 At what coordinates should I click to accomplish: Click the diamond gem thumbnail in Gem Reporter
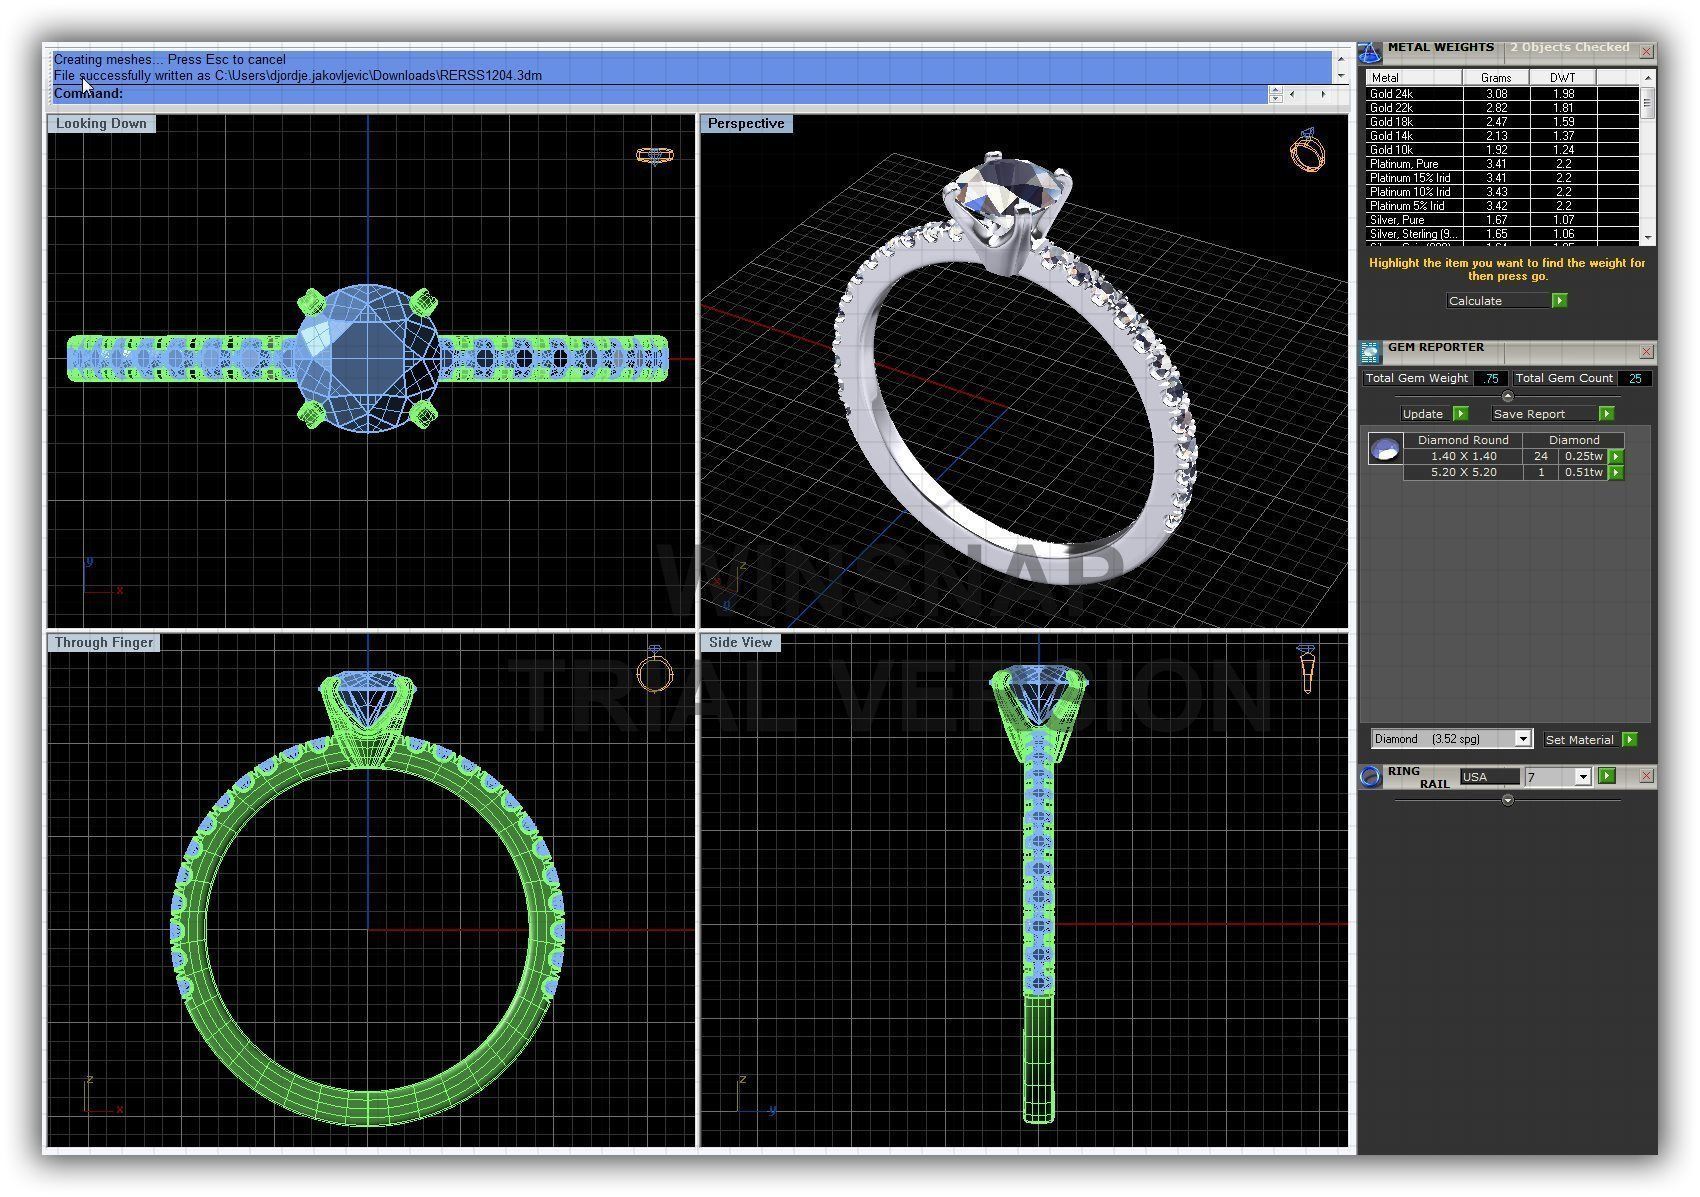tap(1385, 449)
